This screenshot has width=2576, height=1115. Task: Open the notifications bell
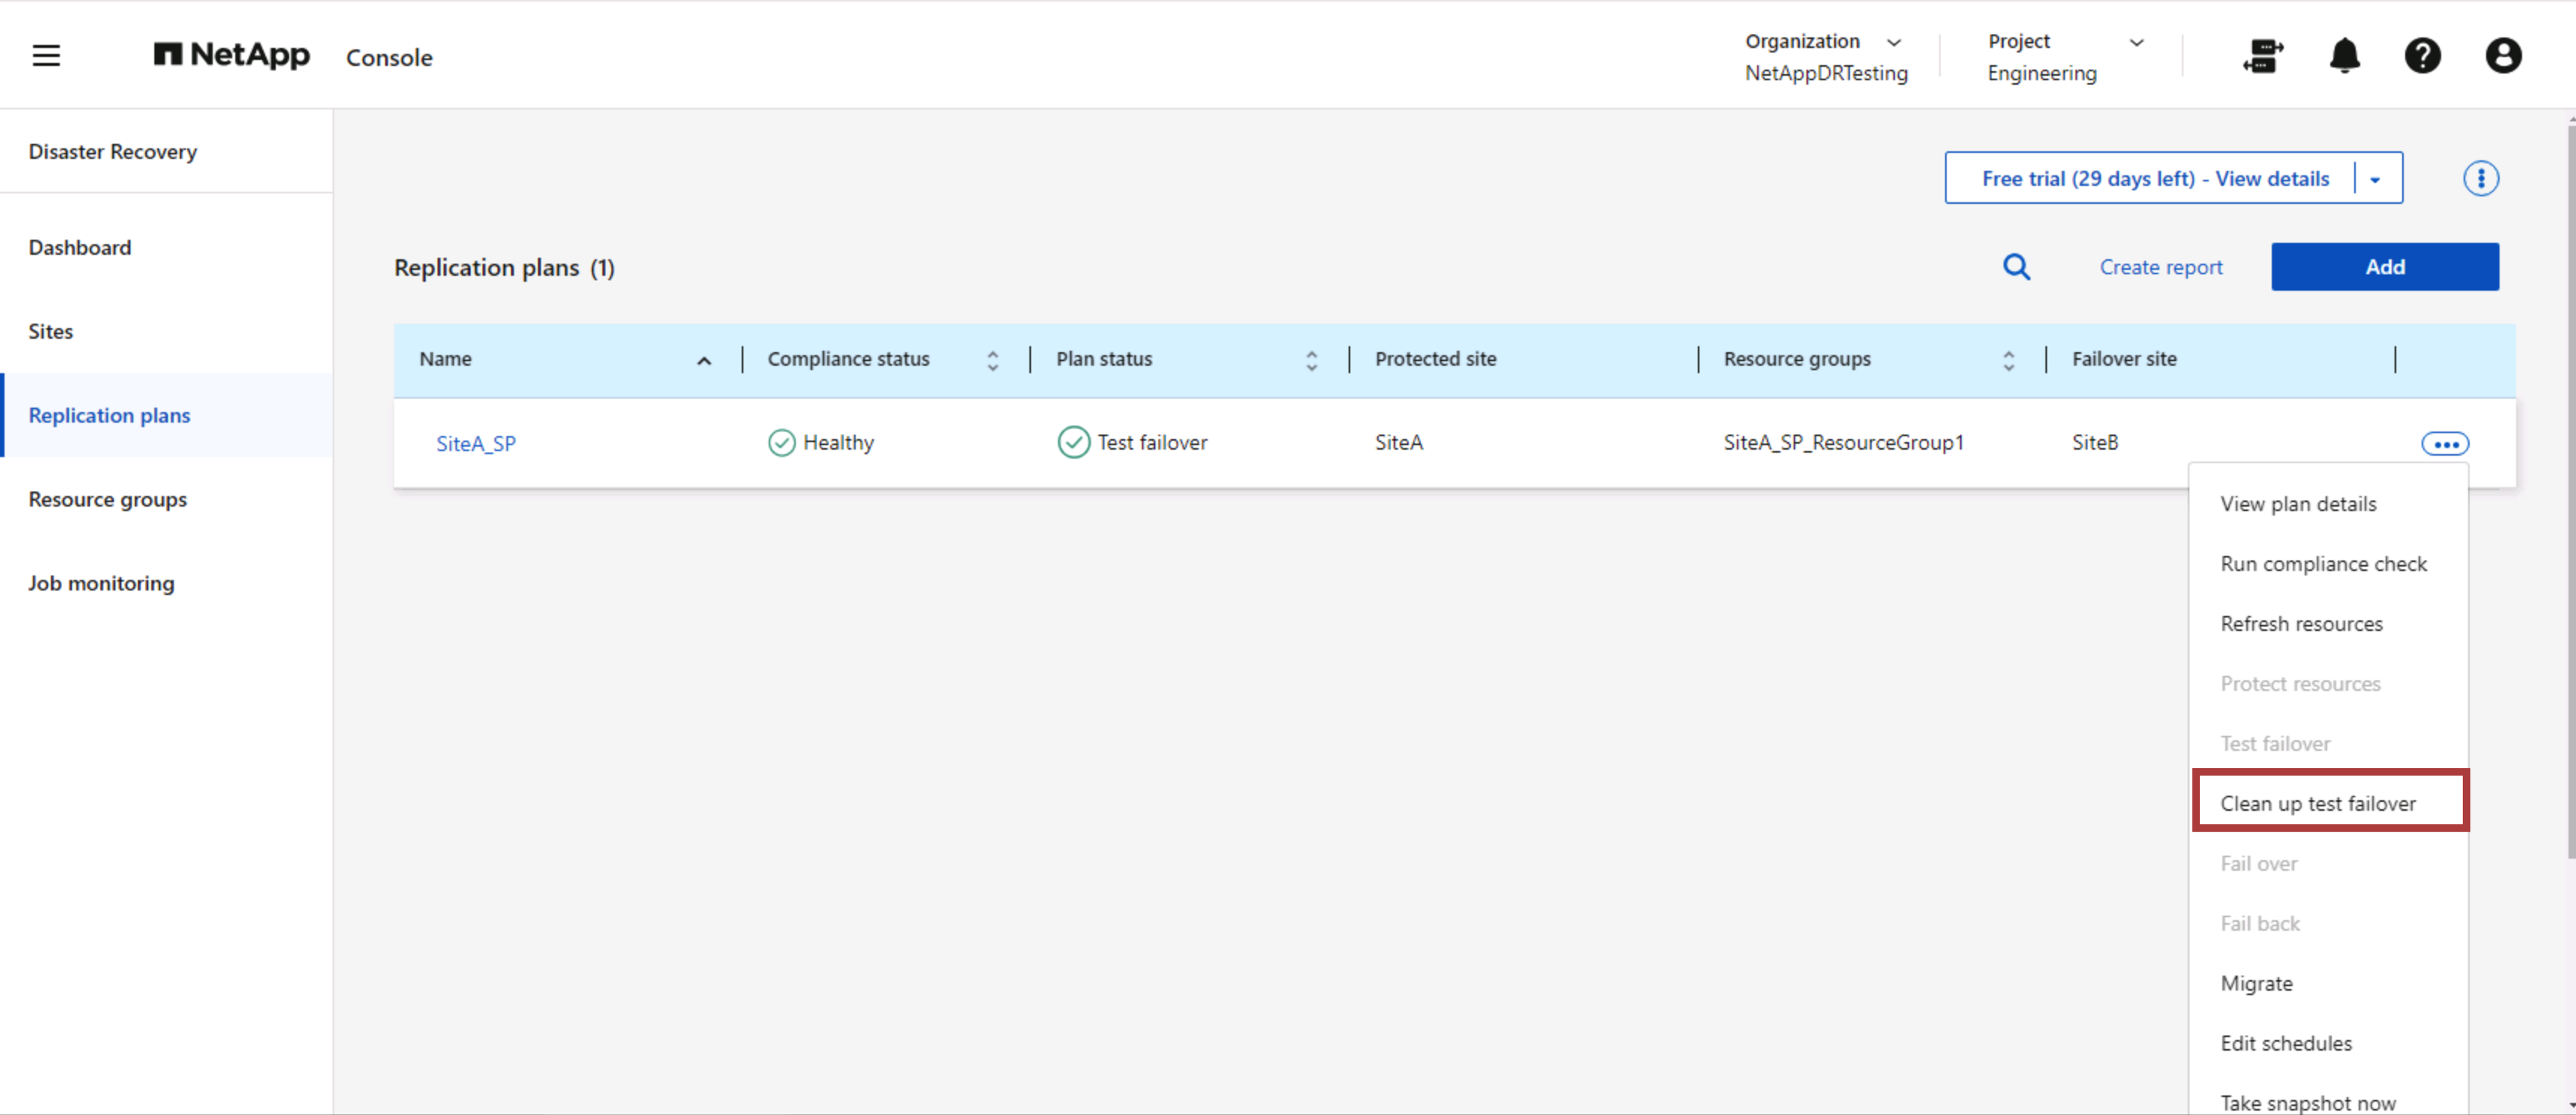2344,57
